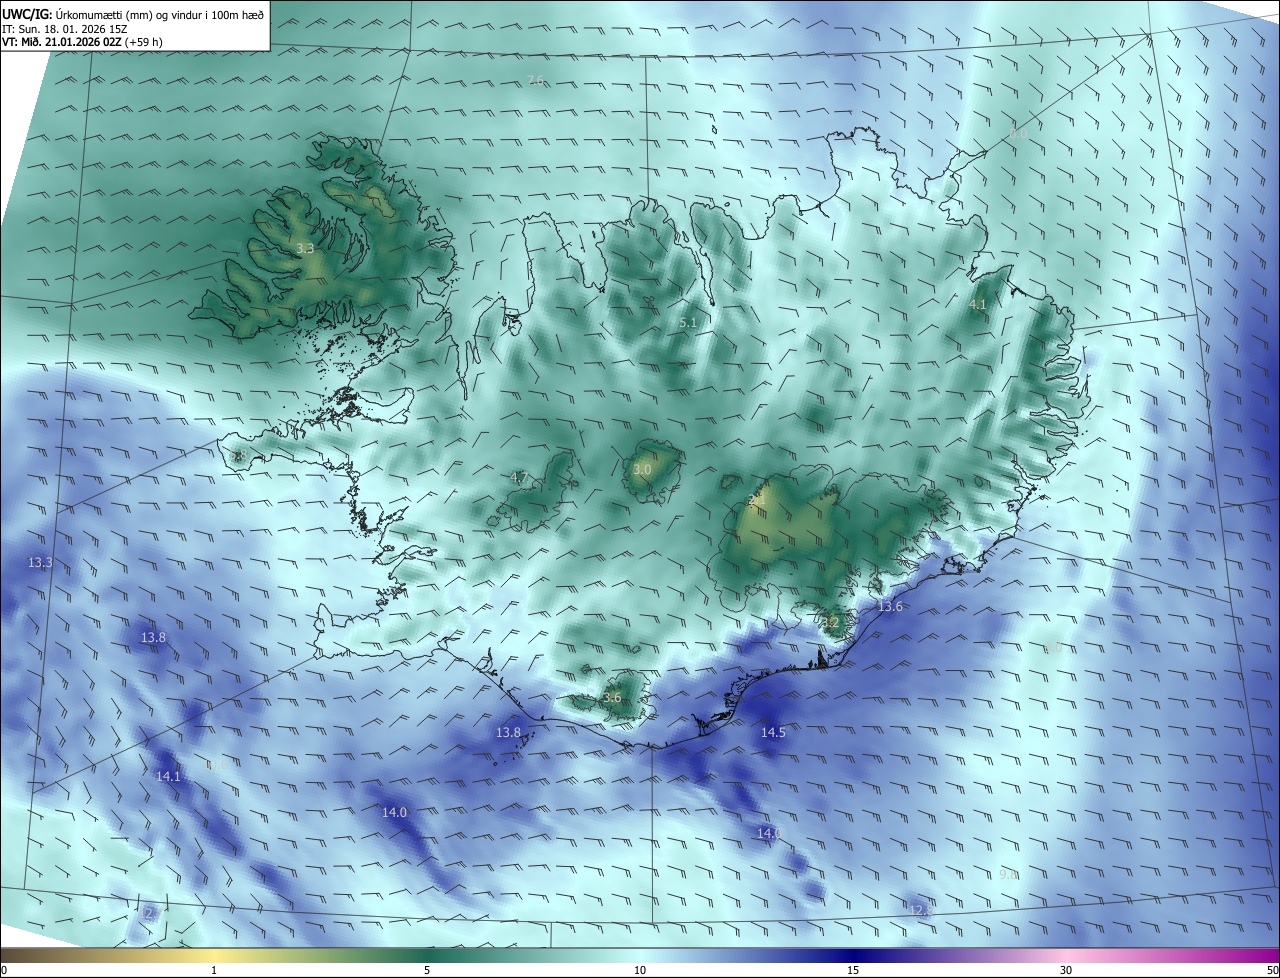Click the 3.0 value on the central glacier
Screen dimensions: 1280x978
(642, 469)
